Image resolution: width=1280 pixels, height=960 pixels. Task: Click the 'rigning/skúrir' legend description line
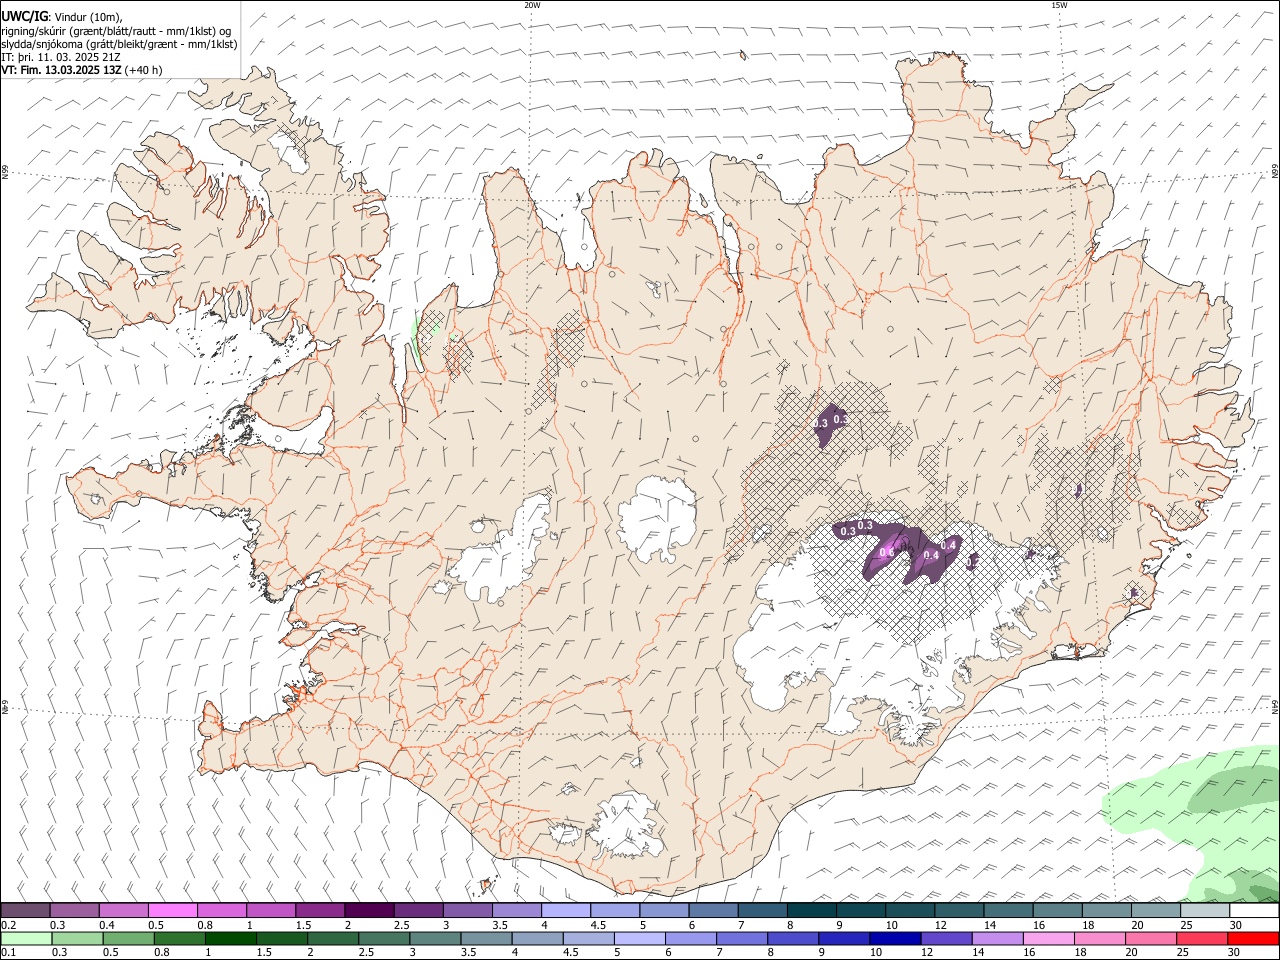tap(116, 30)
